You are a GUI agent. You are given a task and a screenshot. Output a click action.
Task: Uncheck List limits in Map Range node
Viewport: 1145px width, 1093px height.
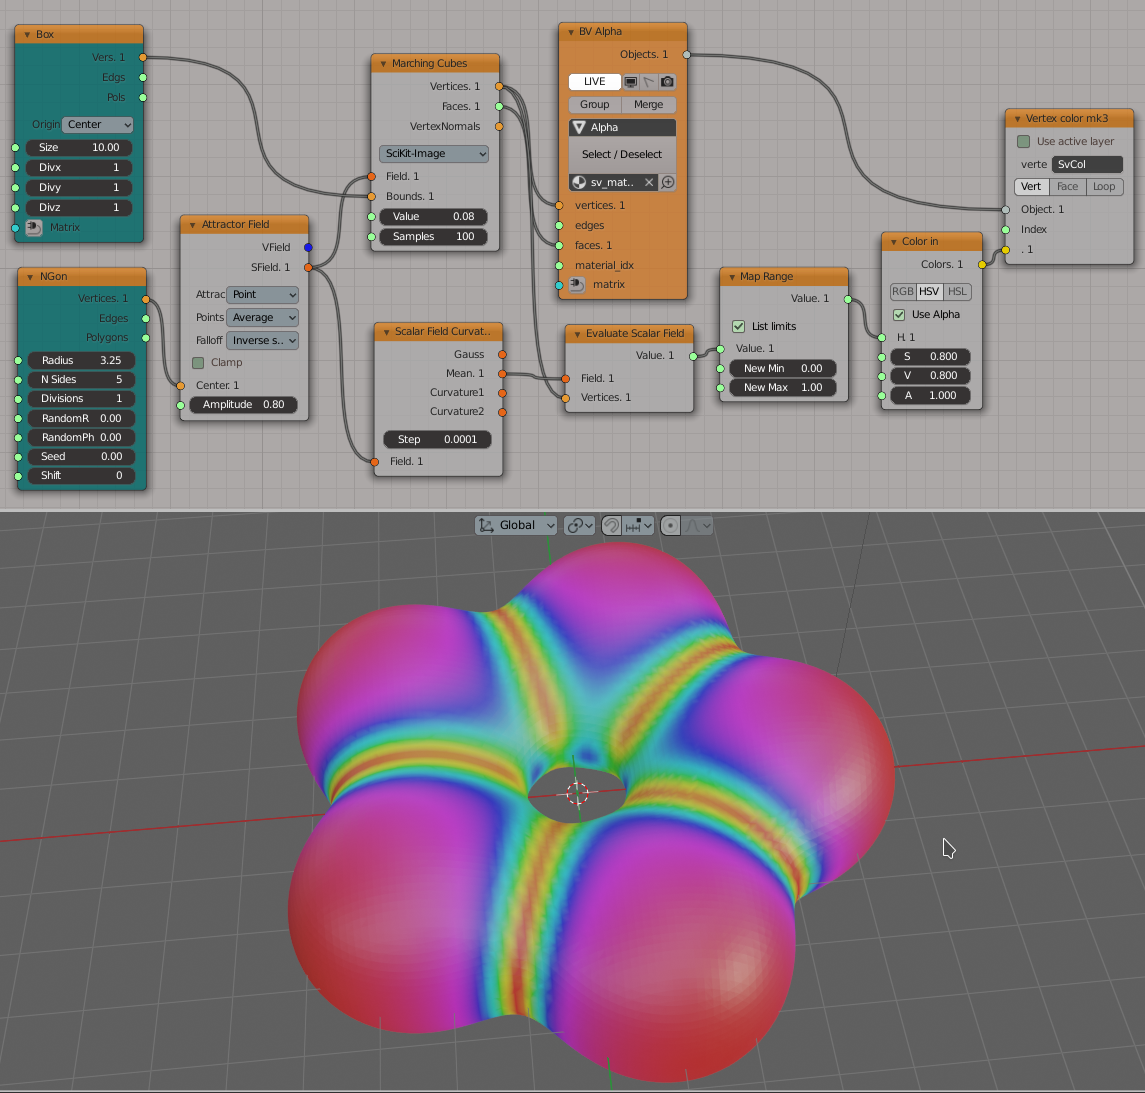tap(738, 326)
